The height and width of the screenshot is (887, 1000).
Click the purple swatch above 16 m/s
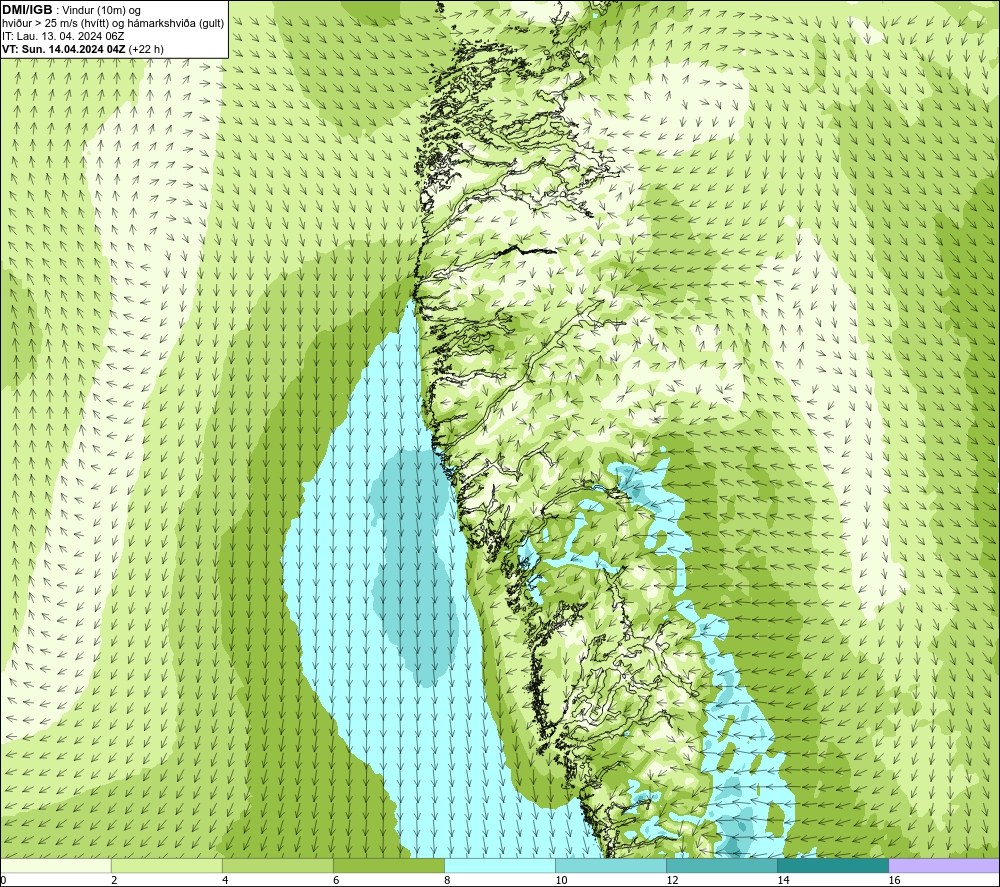944,866
